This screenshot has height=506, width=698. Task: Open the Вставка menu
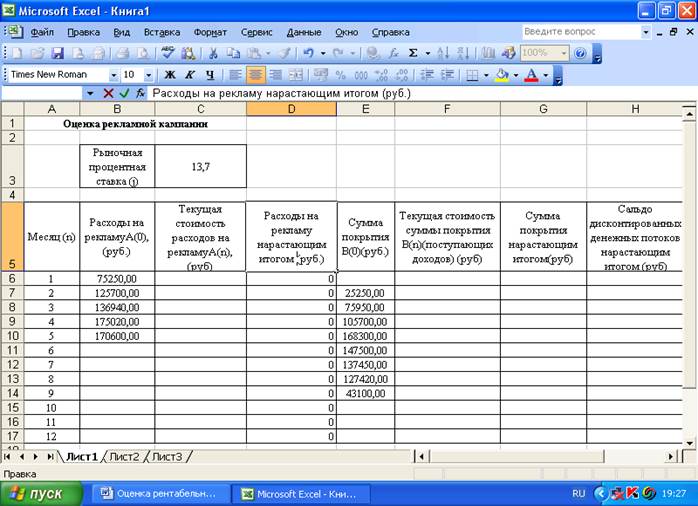pos(162,32)
